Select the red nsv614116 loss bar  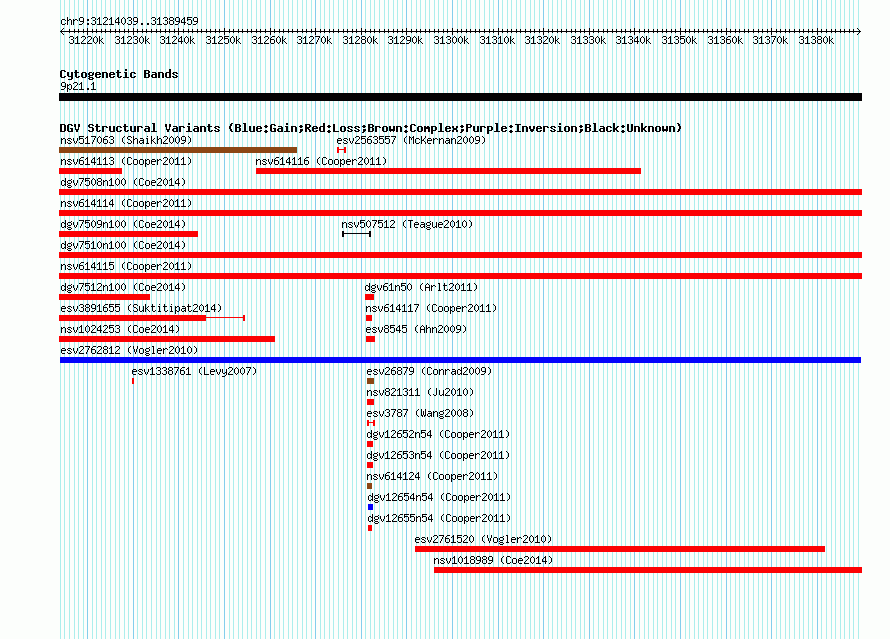[x=448, y=171]
